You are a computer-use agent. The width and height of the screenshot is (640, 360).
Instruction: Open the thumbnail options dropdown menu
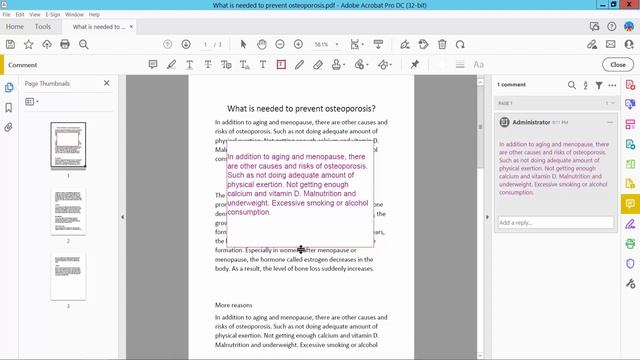click(x=32, y=101)
